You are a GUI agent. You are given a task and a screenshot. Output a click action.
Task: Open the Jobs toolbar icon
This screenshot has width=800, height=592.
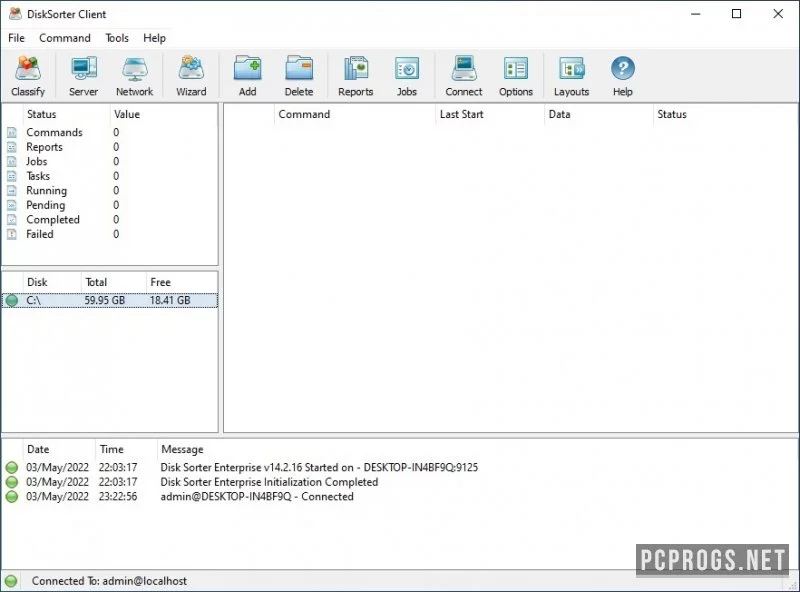[407, 68]
